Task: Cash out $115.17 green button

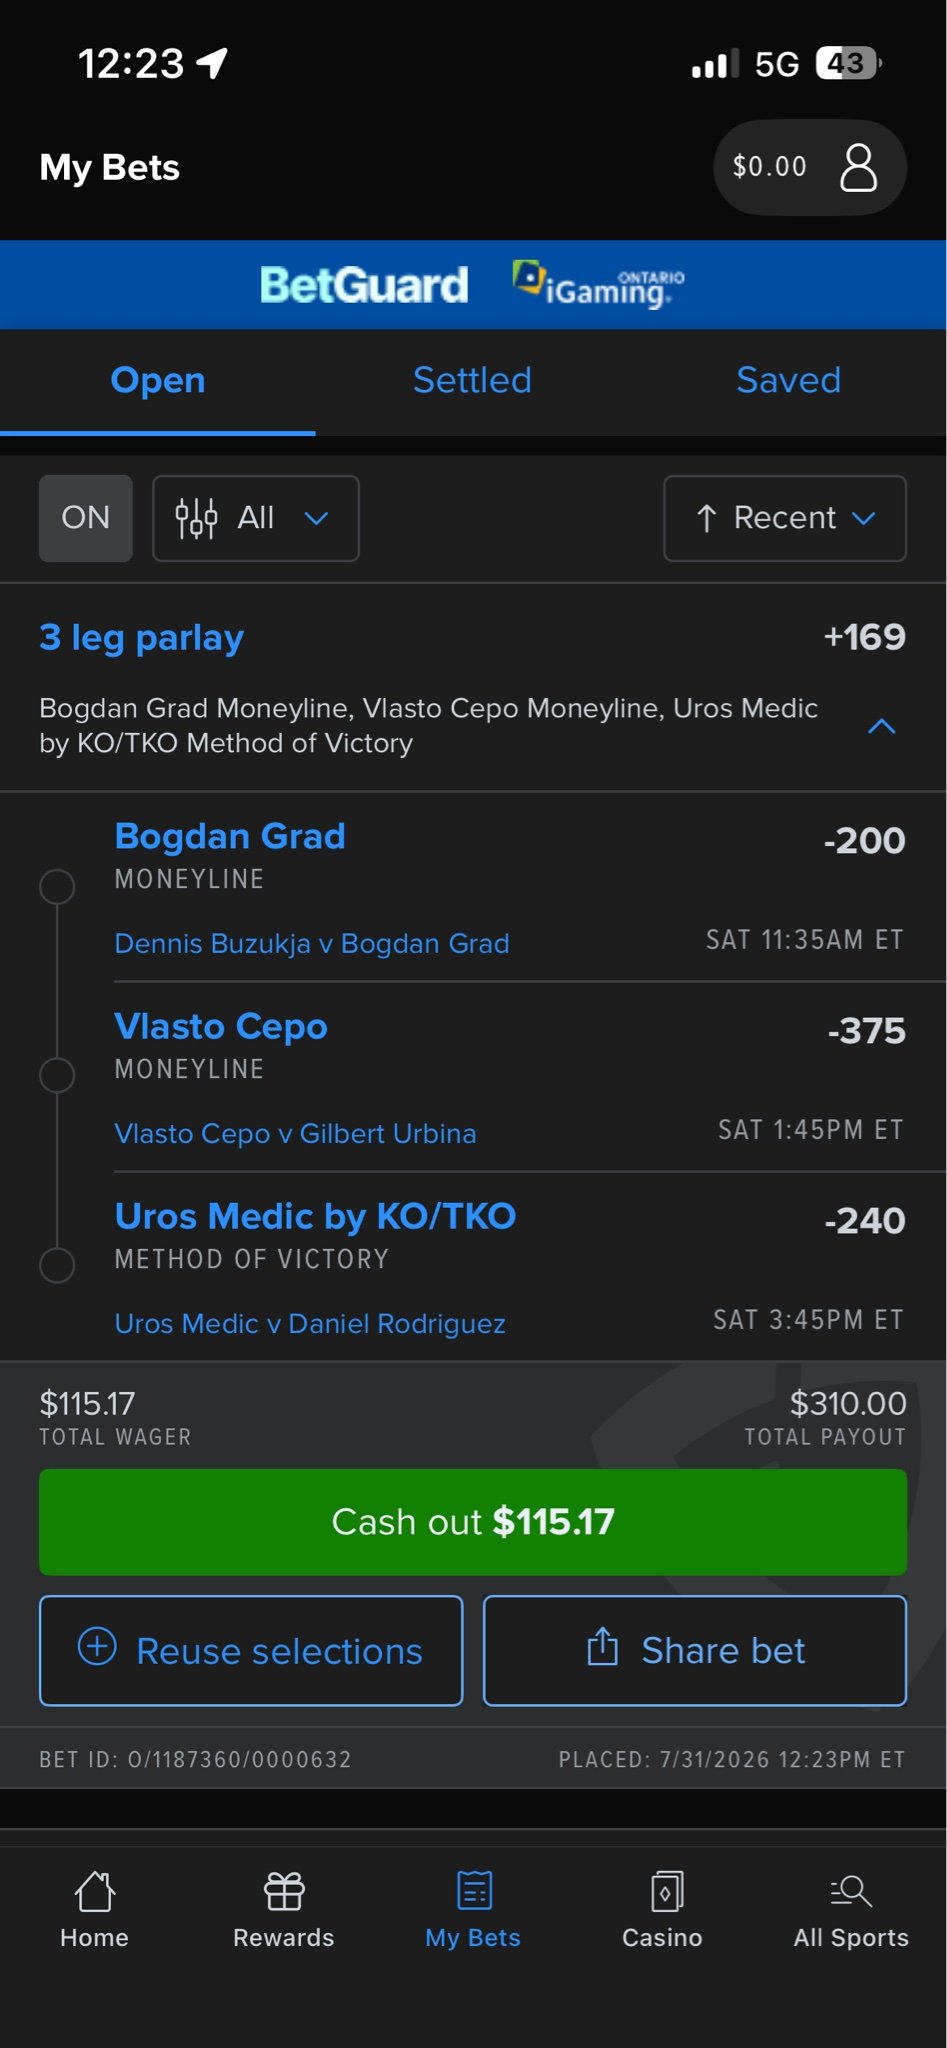Action: click(473, 1522)
